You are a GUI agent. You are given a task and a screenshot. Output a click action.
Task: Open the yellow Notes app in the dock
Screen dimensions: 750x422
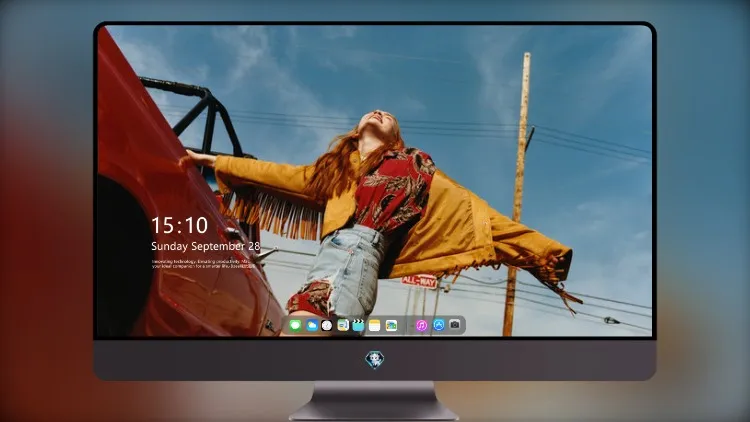(375, 325)
